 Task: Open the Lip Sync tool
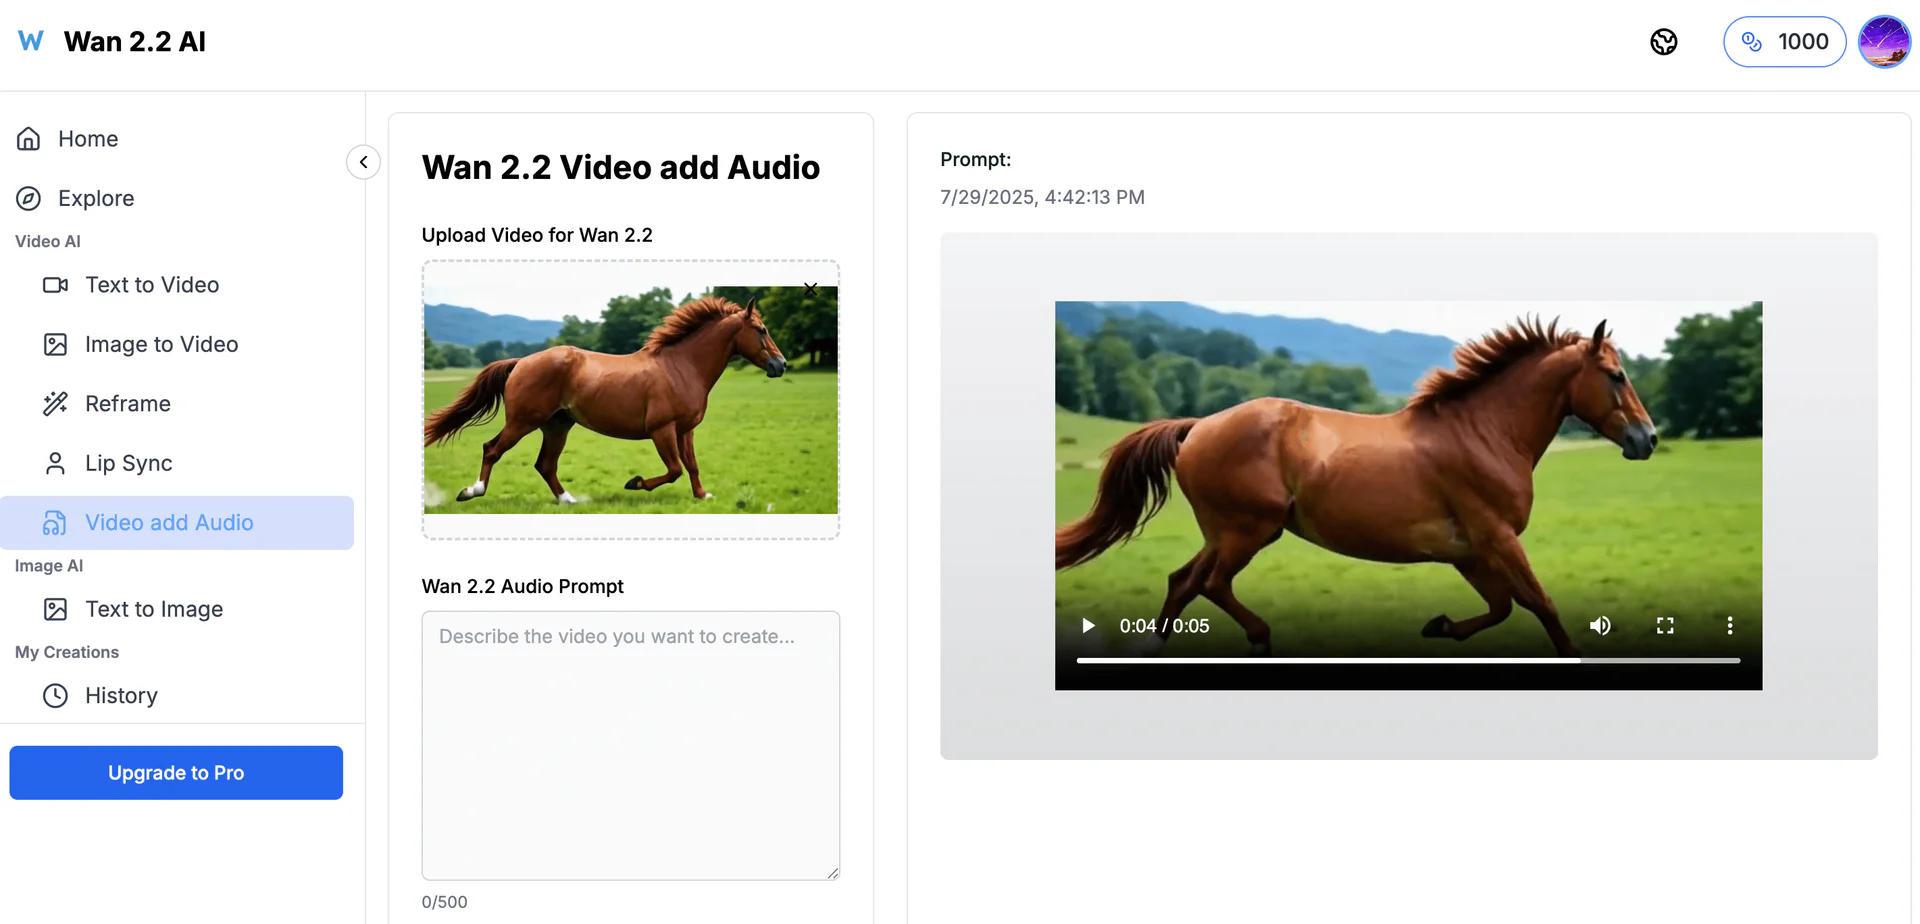(128, 463)
